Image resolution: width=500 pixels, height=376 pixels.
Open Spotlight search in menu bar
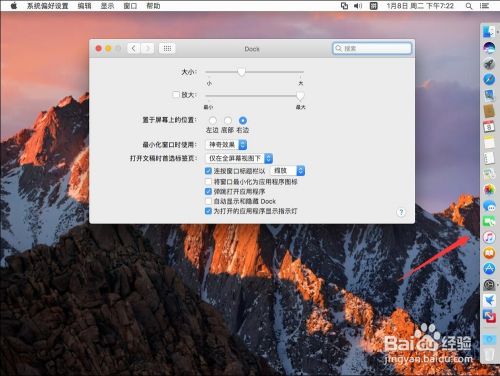click(x=469, y=6)
